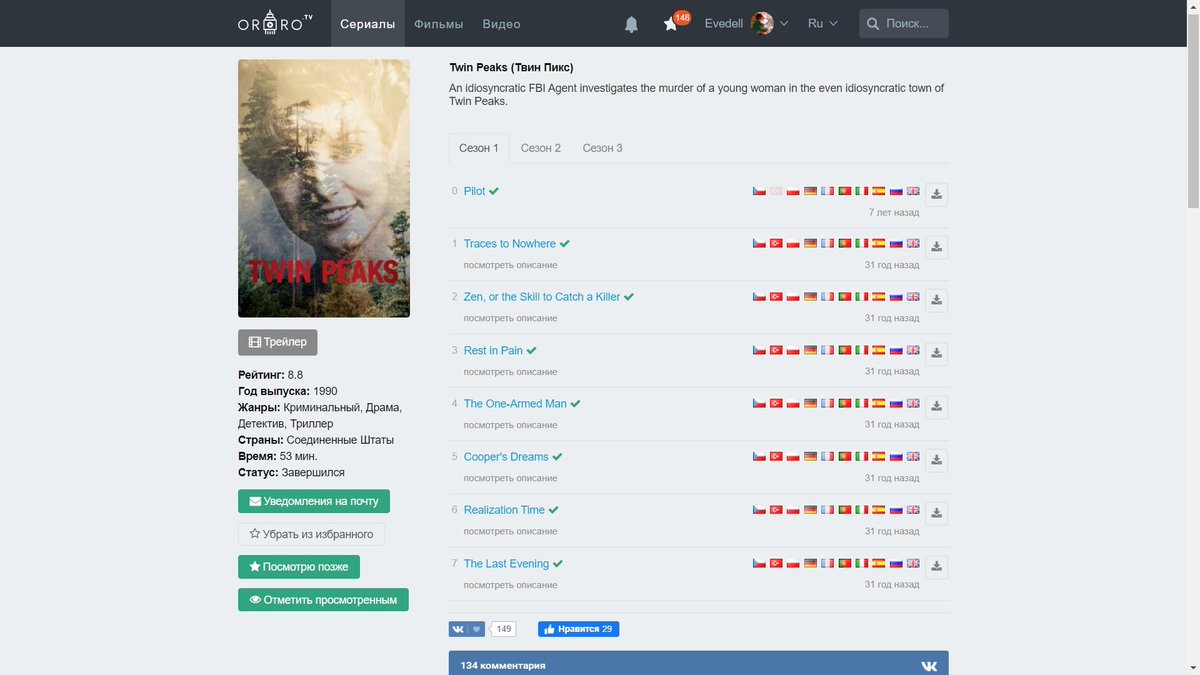Pick the German flag for Rest in Pain
The image size is (1200, 675).
click(x=810, y=350)
